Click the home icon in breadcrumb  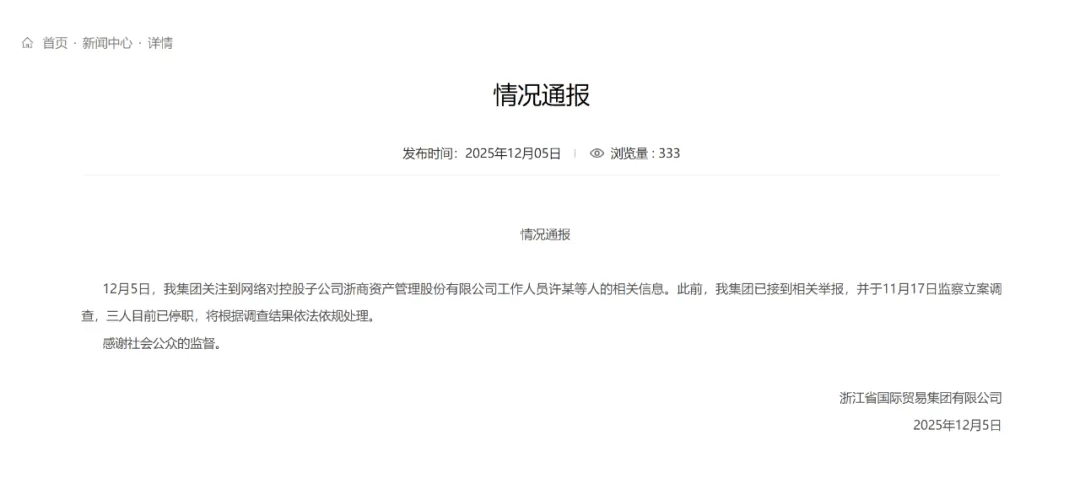pos(28,43)
